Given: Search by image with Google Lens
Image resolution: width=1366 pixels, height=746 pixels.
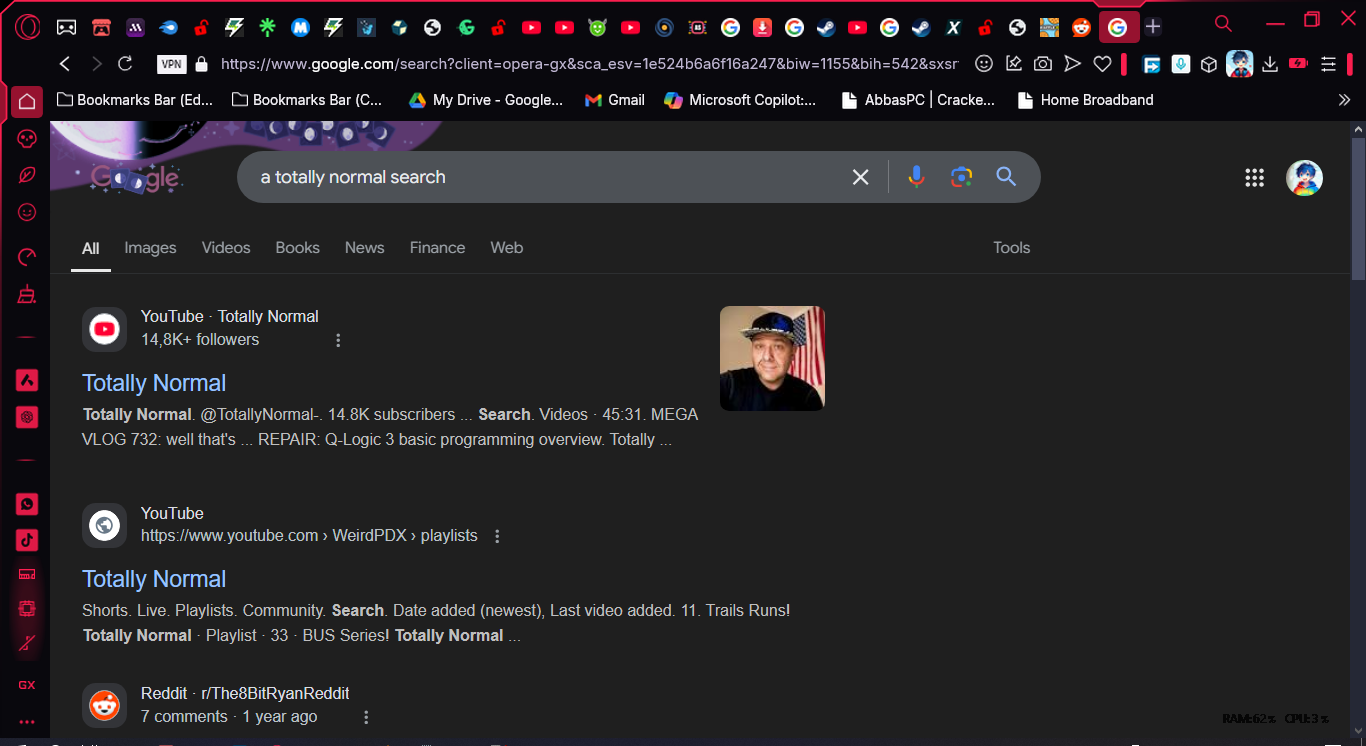Looking at the screenshot, I should click(961, 177).
